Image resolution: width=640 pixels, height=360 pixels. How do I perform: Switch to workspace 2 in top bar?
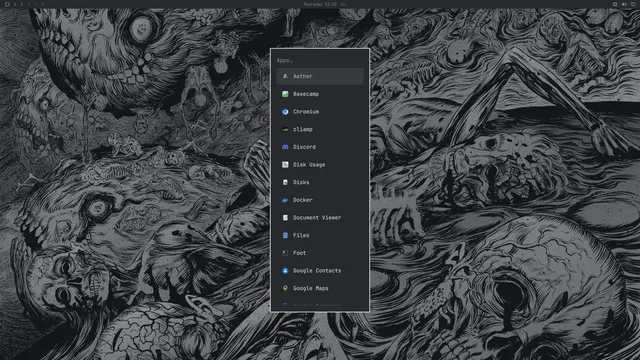(x=22, y=4)
